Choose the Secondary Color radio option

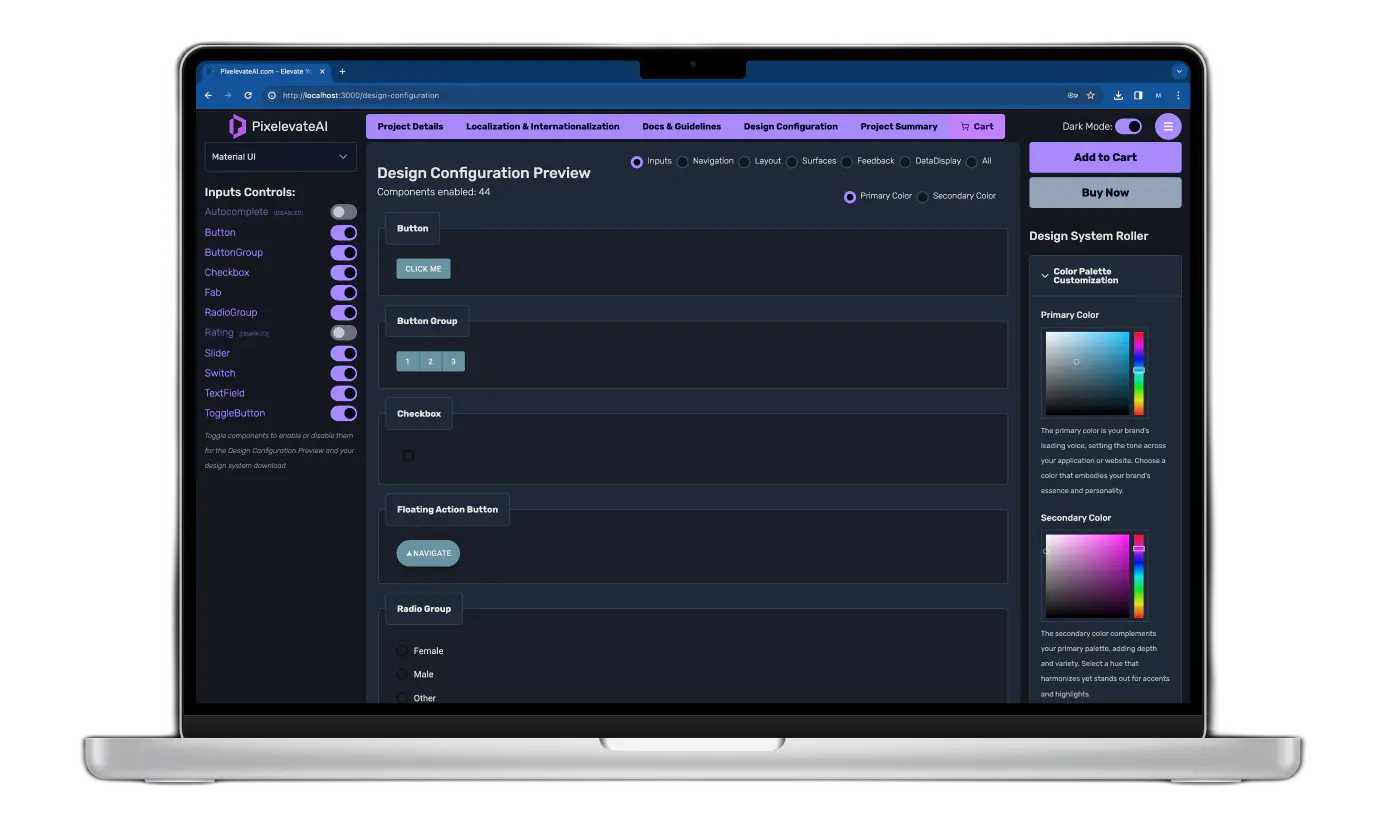923,197
